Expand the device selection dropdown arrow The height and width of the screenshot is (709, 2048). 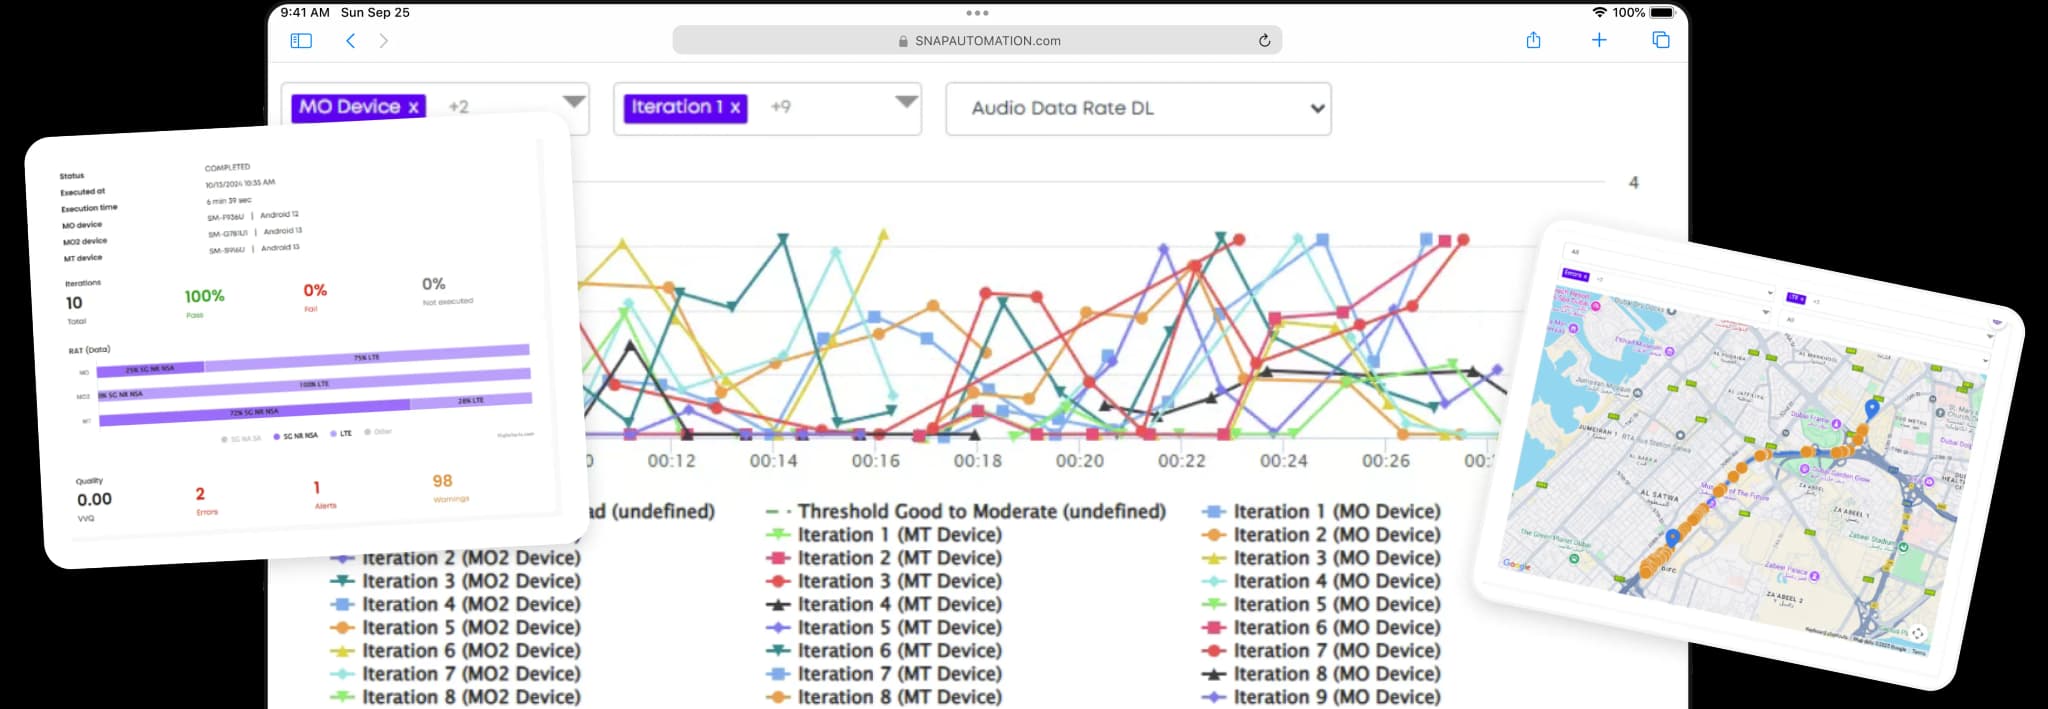pos(573,102)
